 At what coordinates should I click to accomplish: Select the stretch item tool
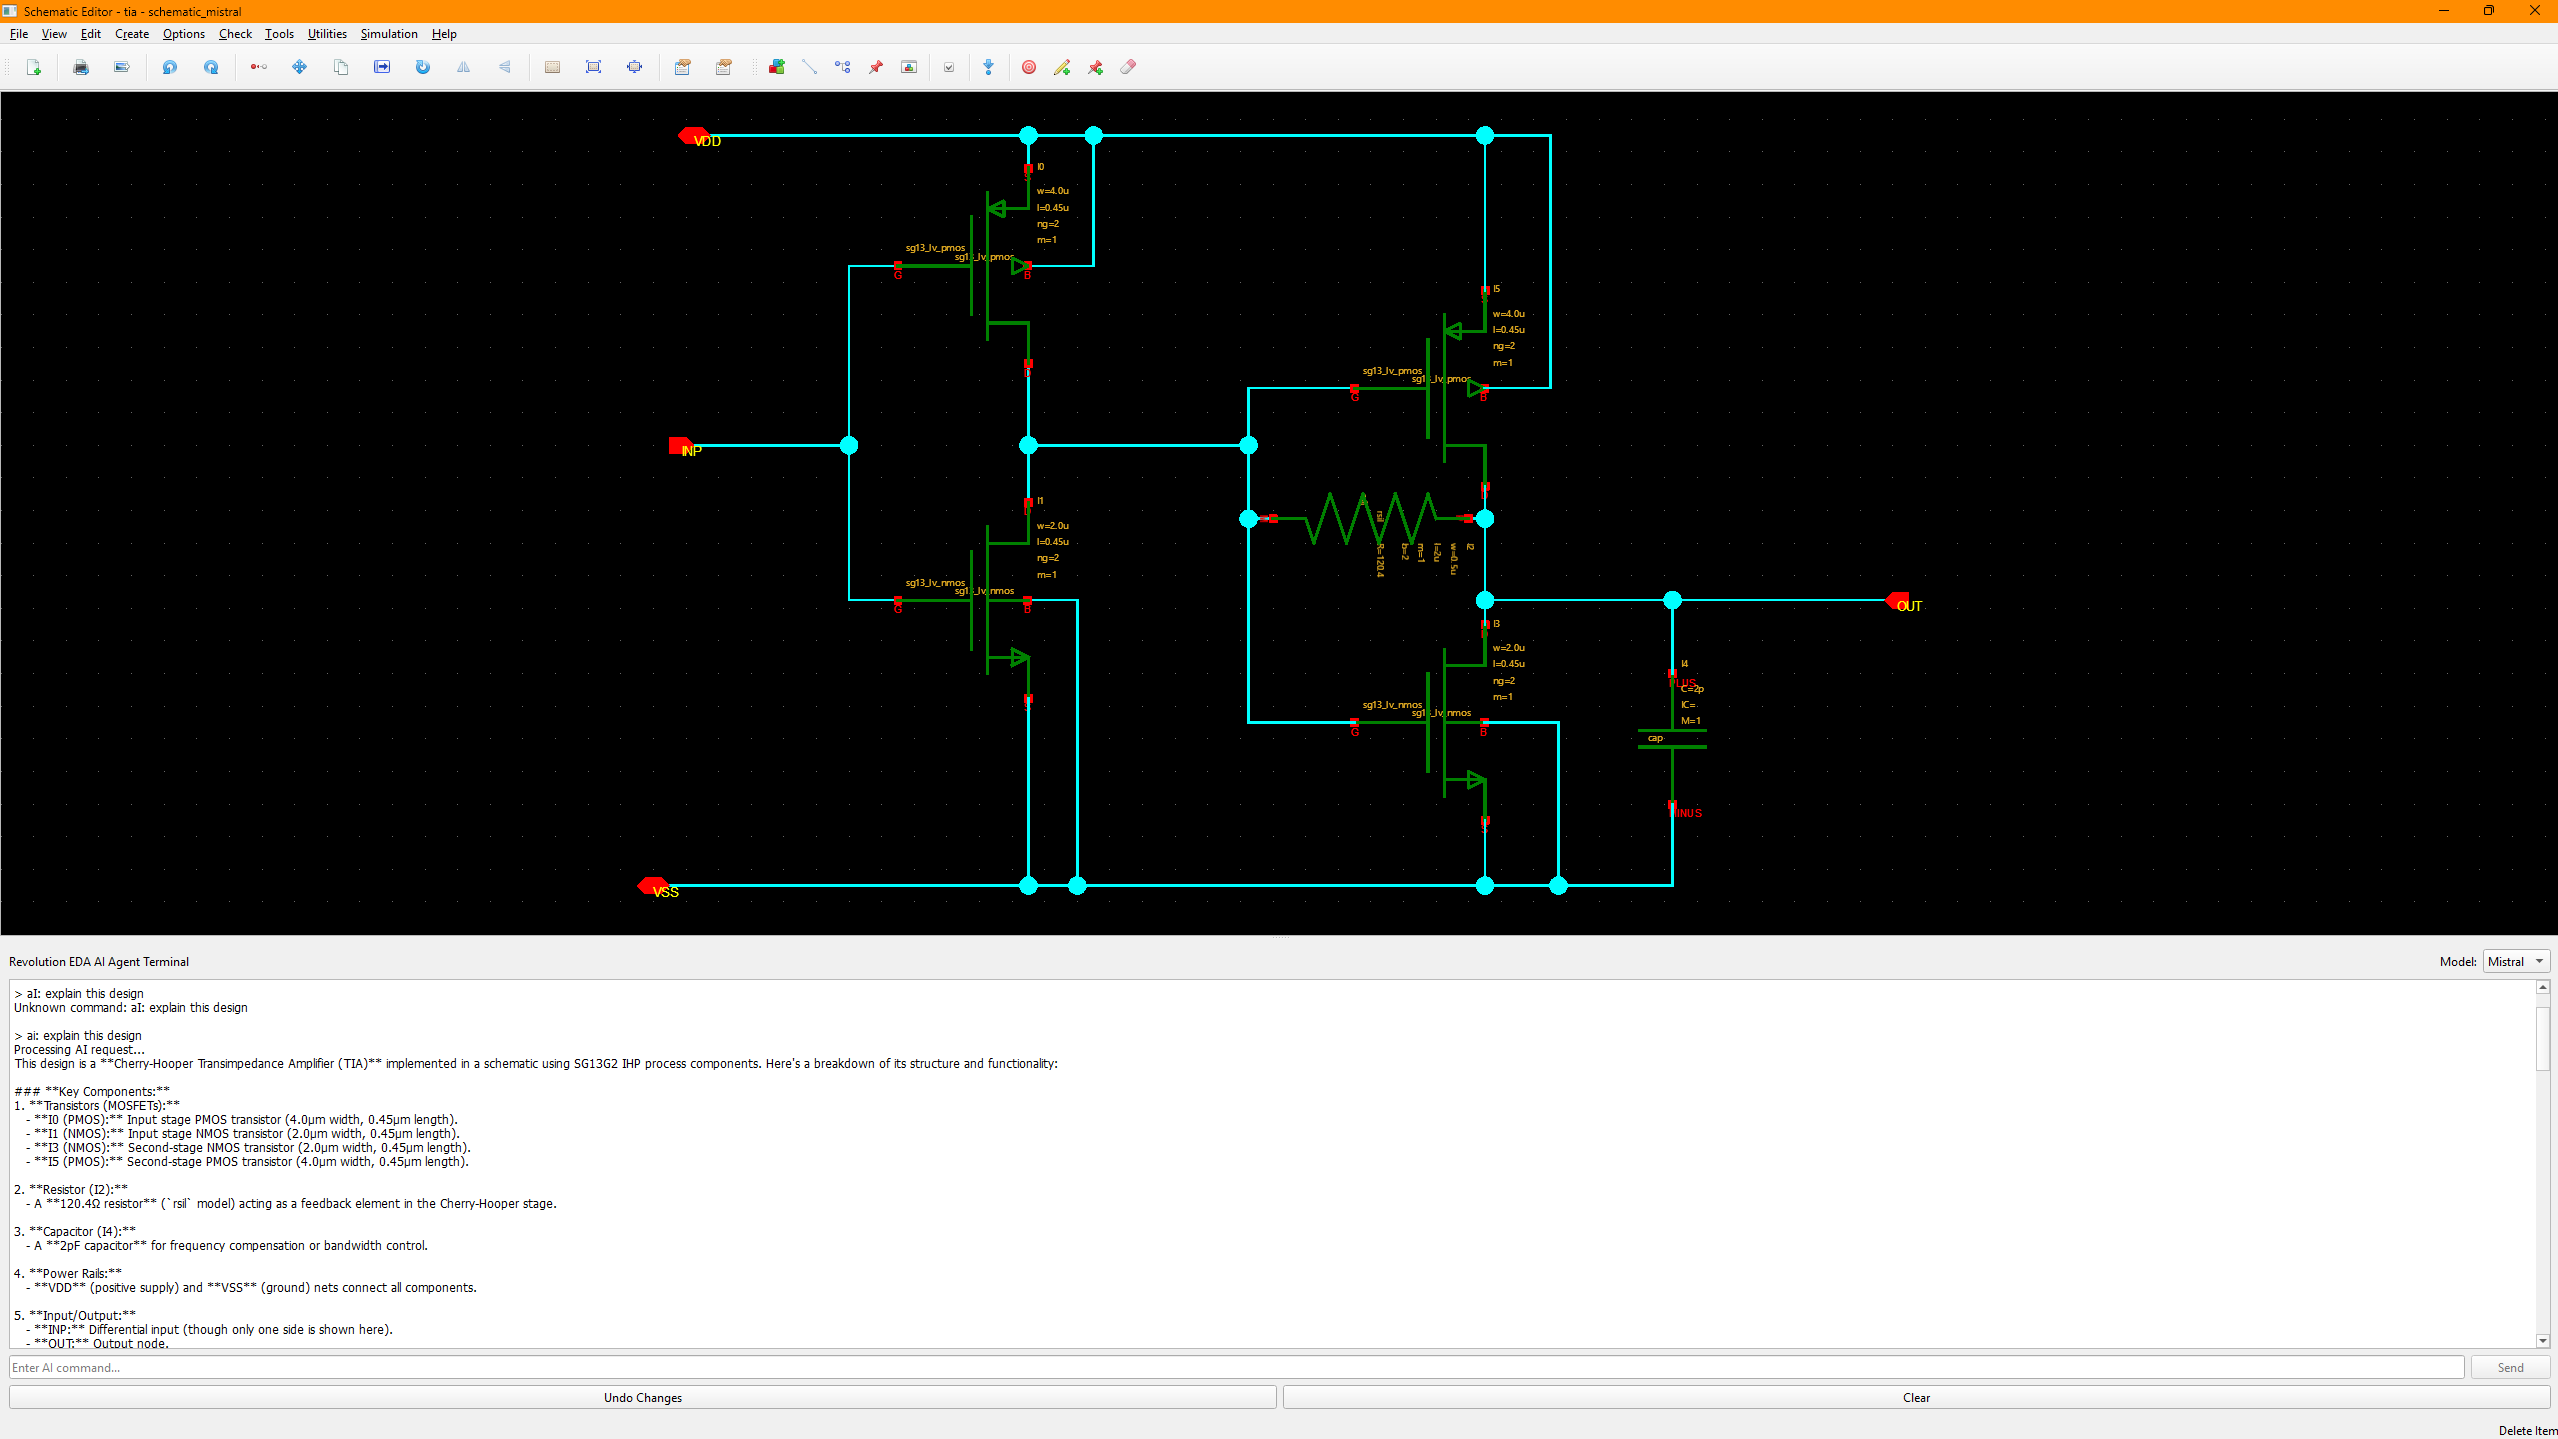pyautogui.click(x=259, y=67)
